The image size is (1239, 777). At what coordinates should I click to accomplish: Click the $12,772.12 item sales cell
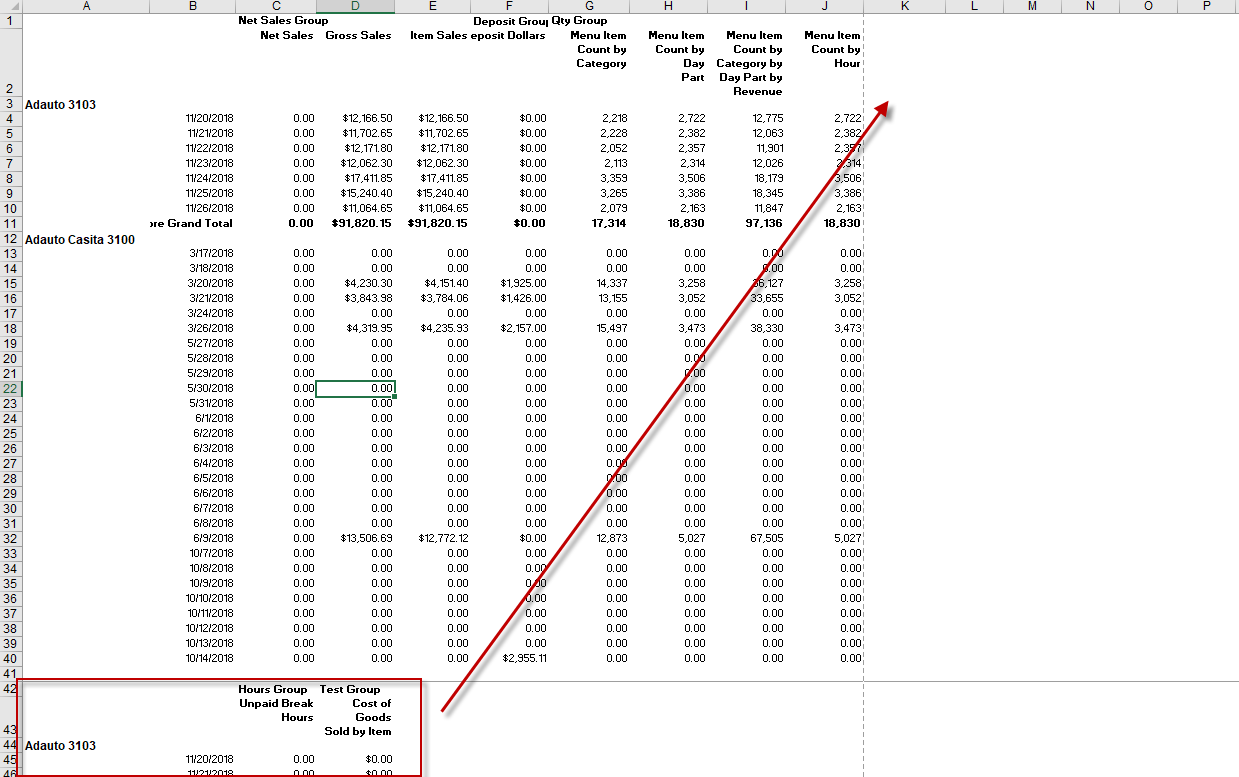pyautogui.click(x=444, y=538)
